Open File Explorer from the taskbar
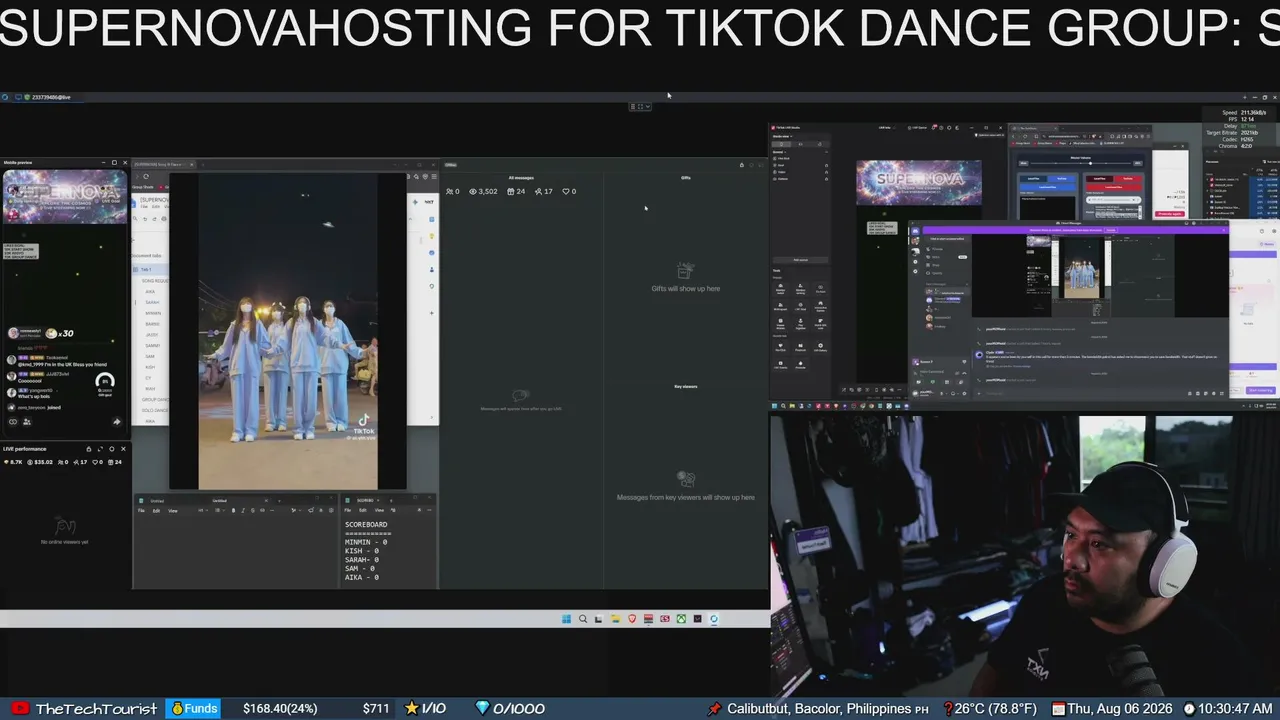 click(615, 619)
